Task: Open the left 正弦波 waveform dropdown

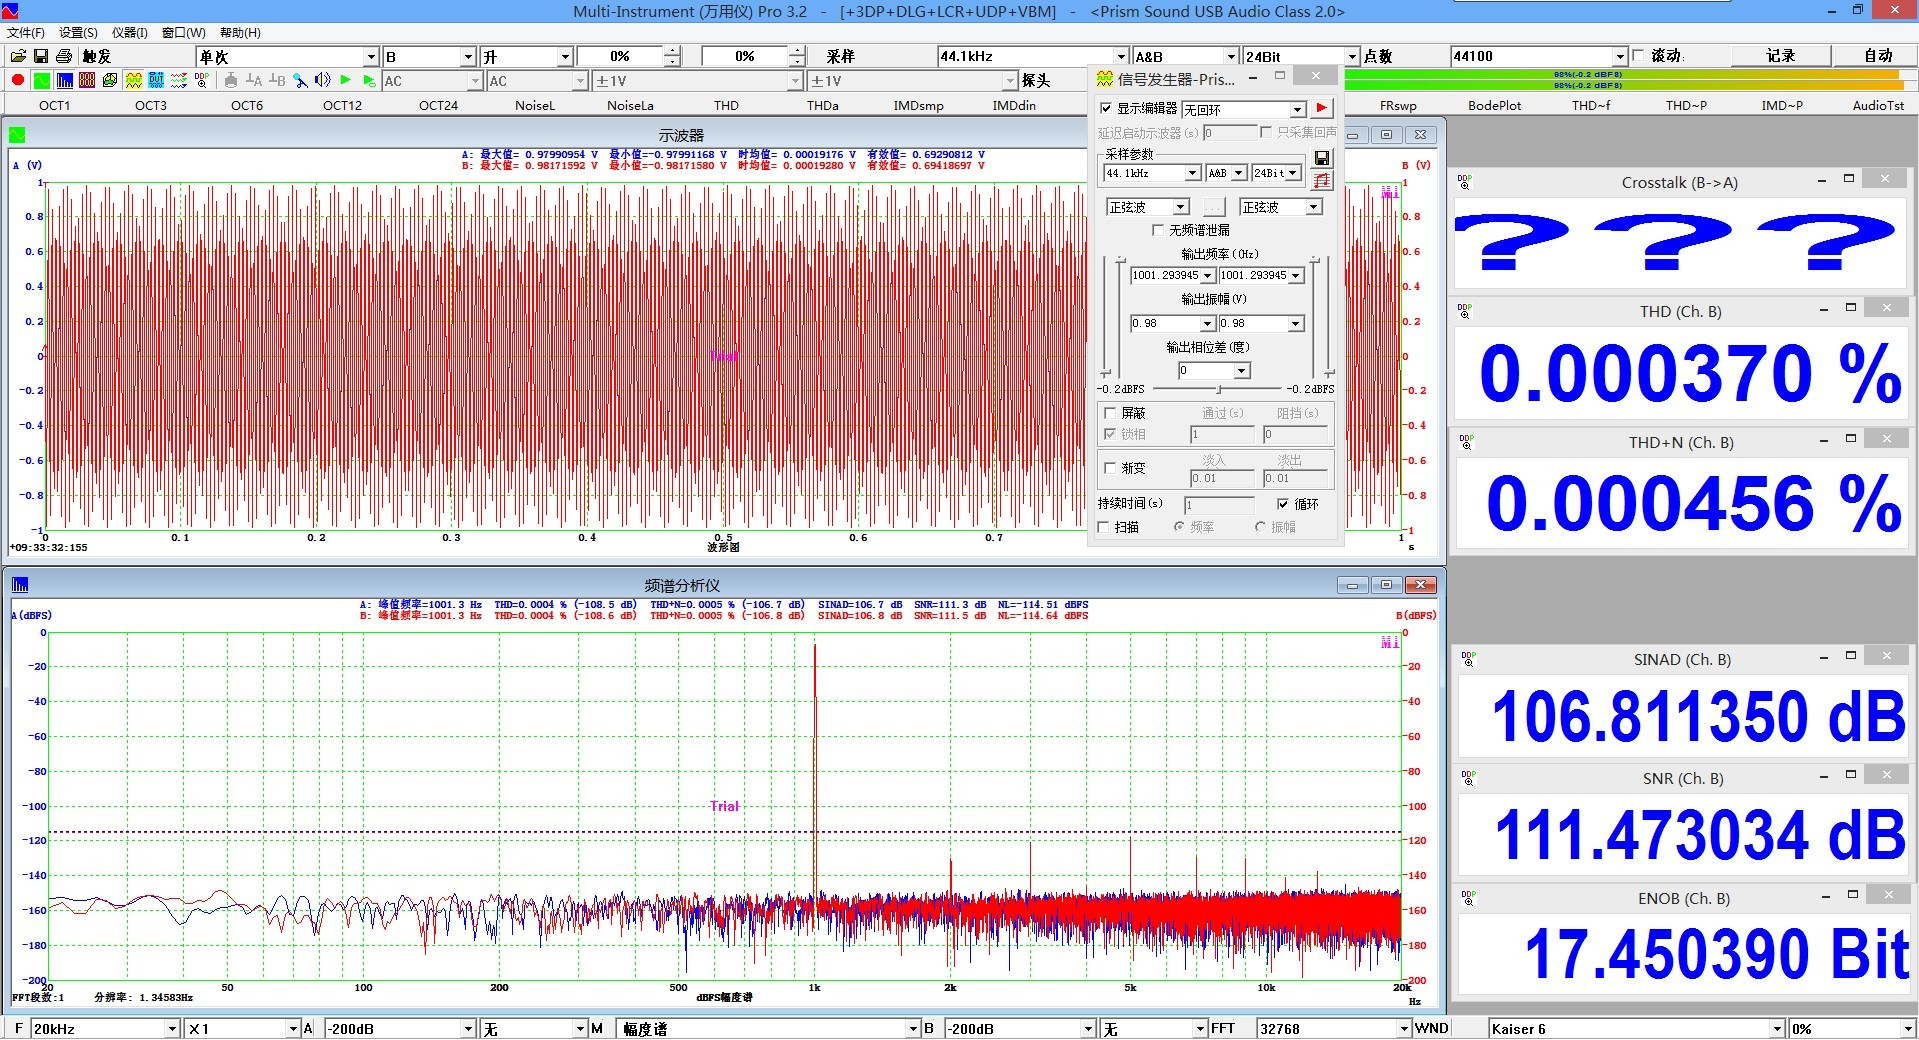Action: 1181,207
